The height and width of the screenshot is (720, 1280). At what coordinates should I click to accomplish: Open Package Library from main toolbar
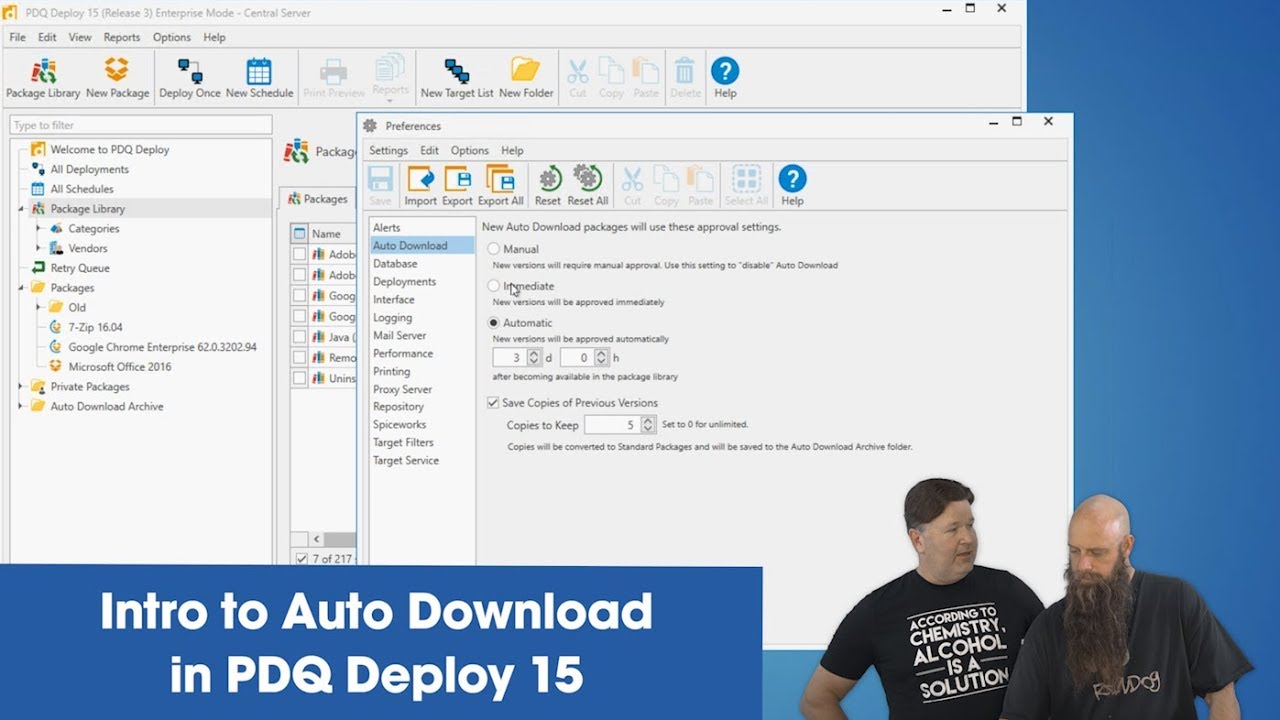click(43, 78)
